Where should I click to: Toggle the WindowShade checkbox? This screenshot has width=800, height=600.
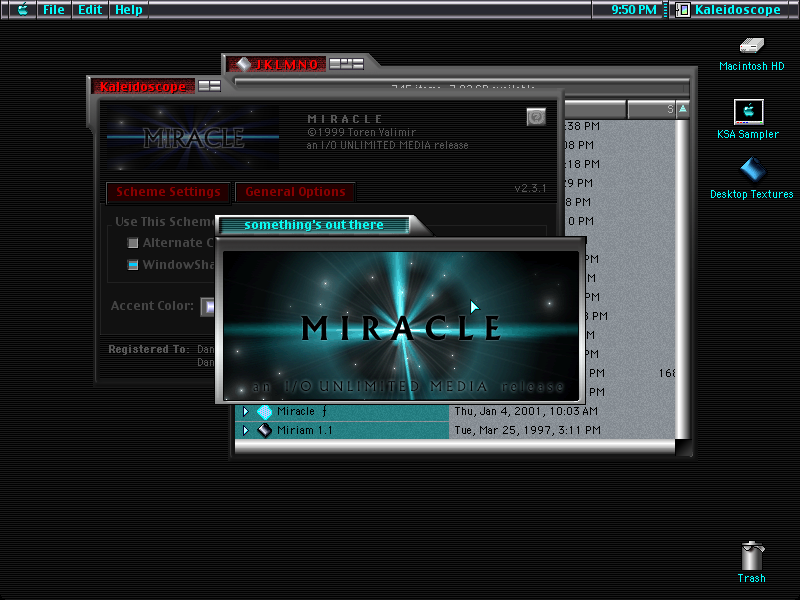[x=133, y=265]
